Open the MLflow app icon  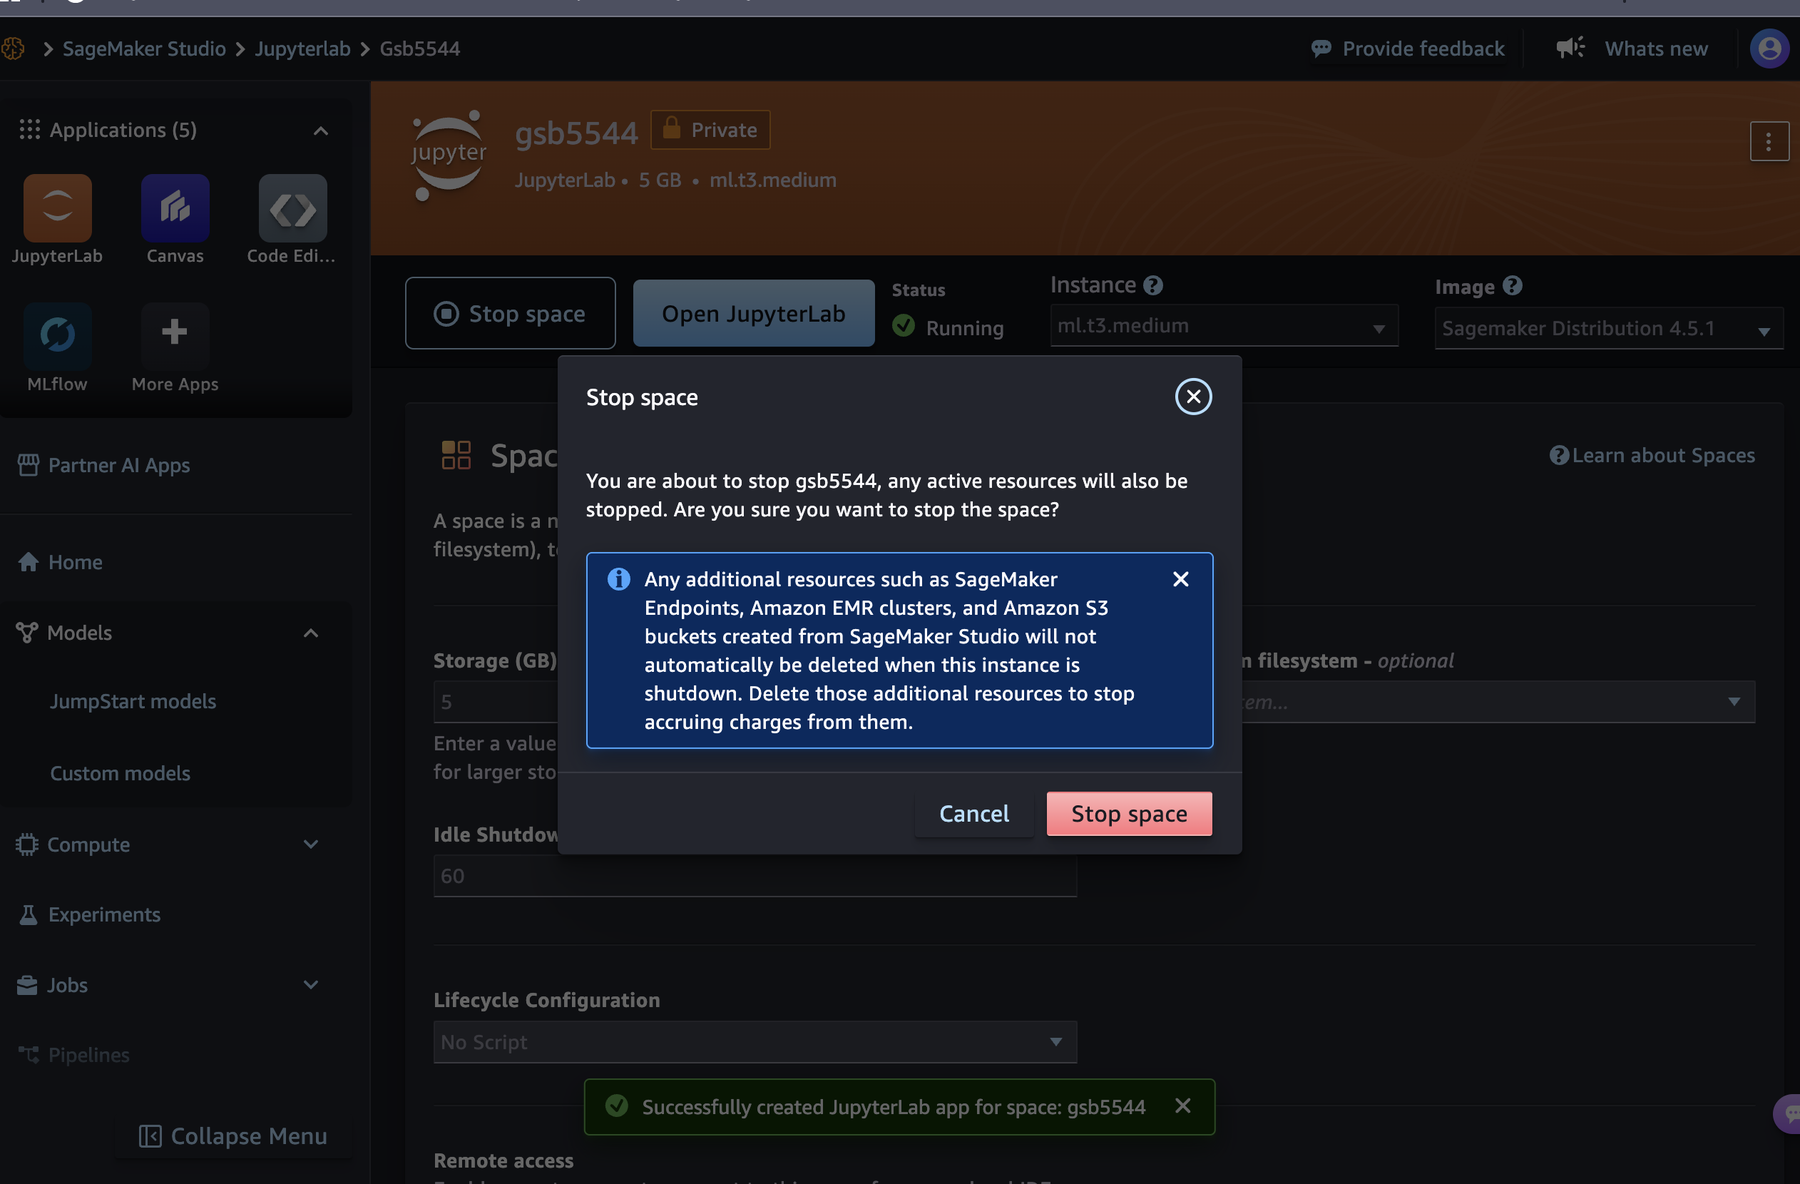(x=57, y=335)
